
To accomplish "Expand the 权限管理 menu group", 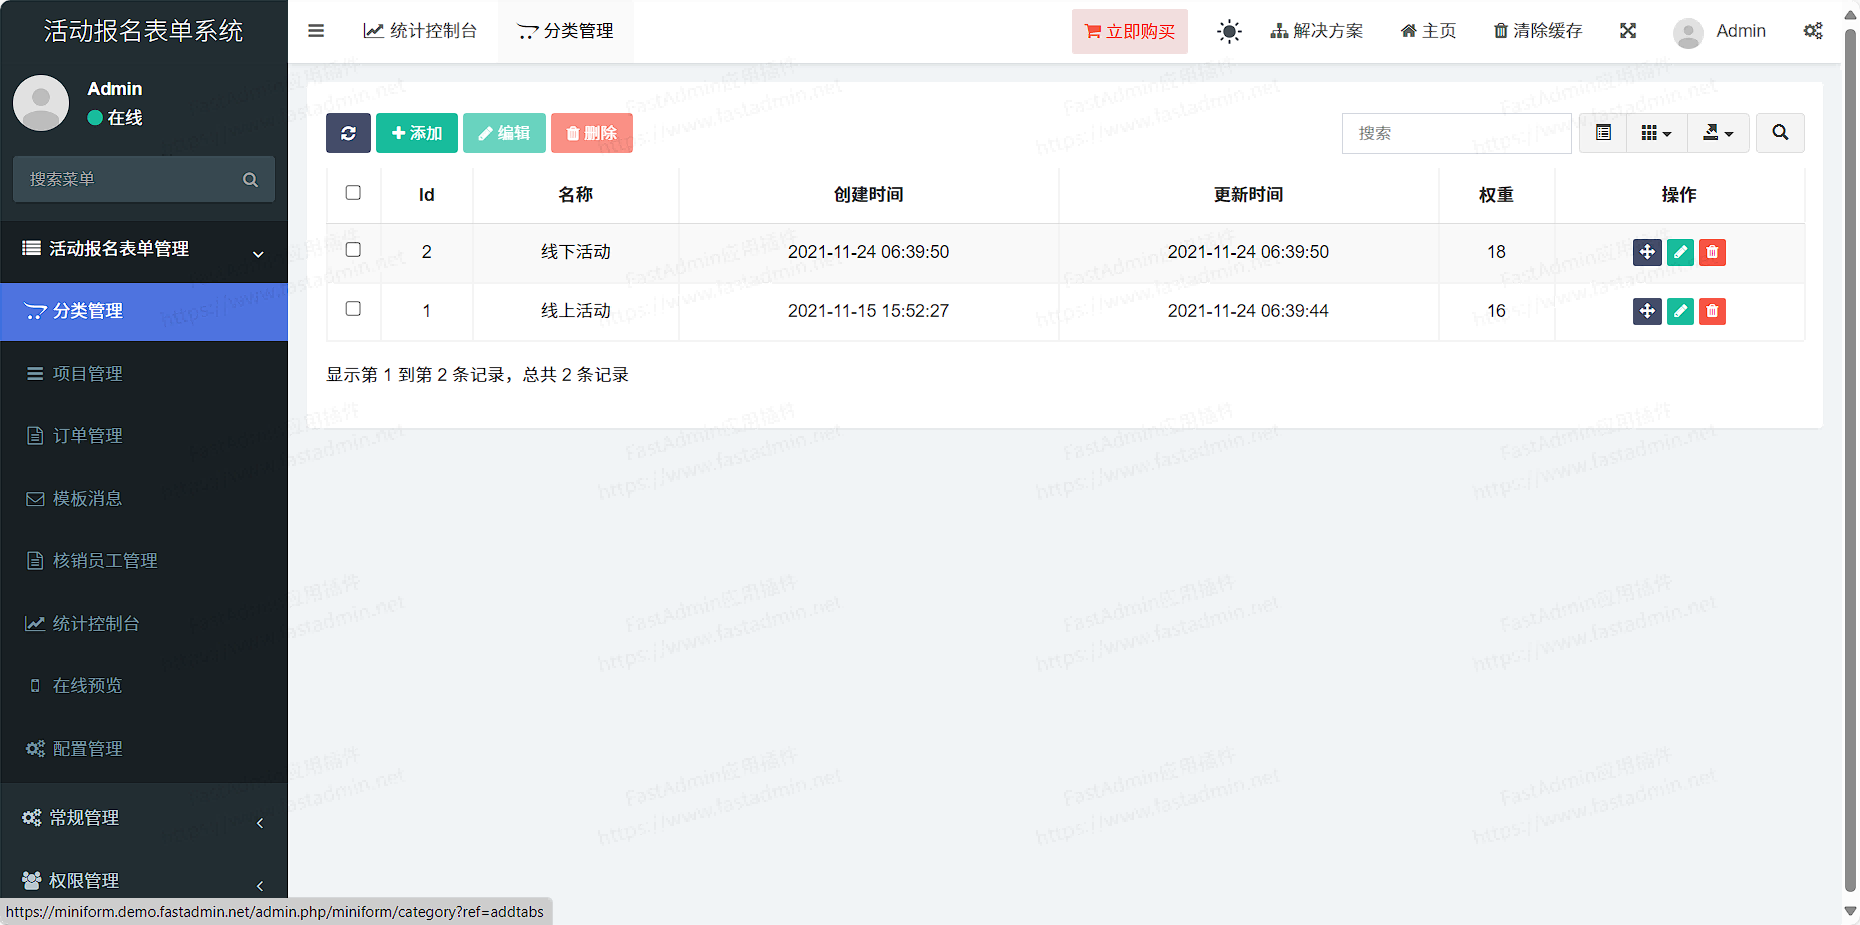I will [144, 881].
